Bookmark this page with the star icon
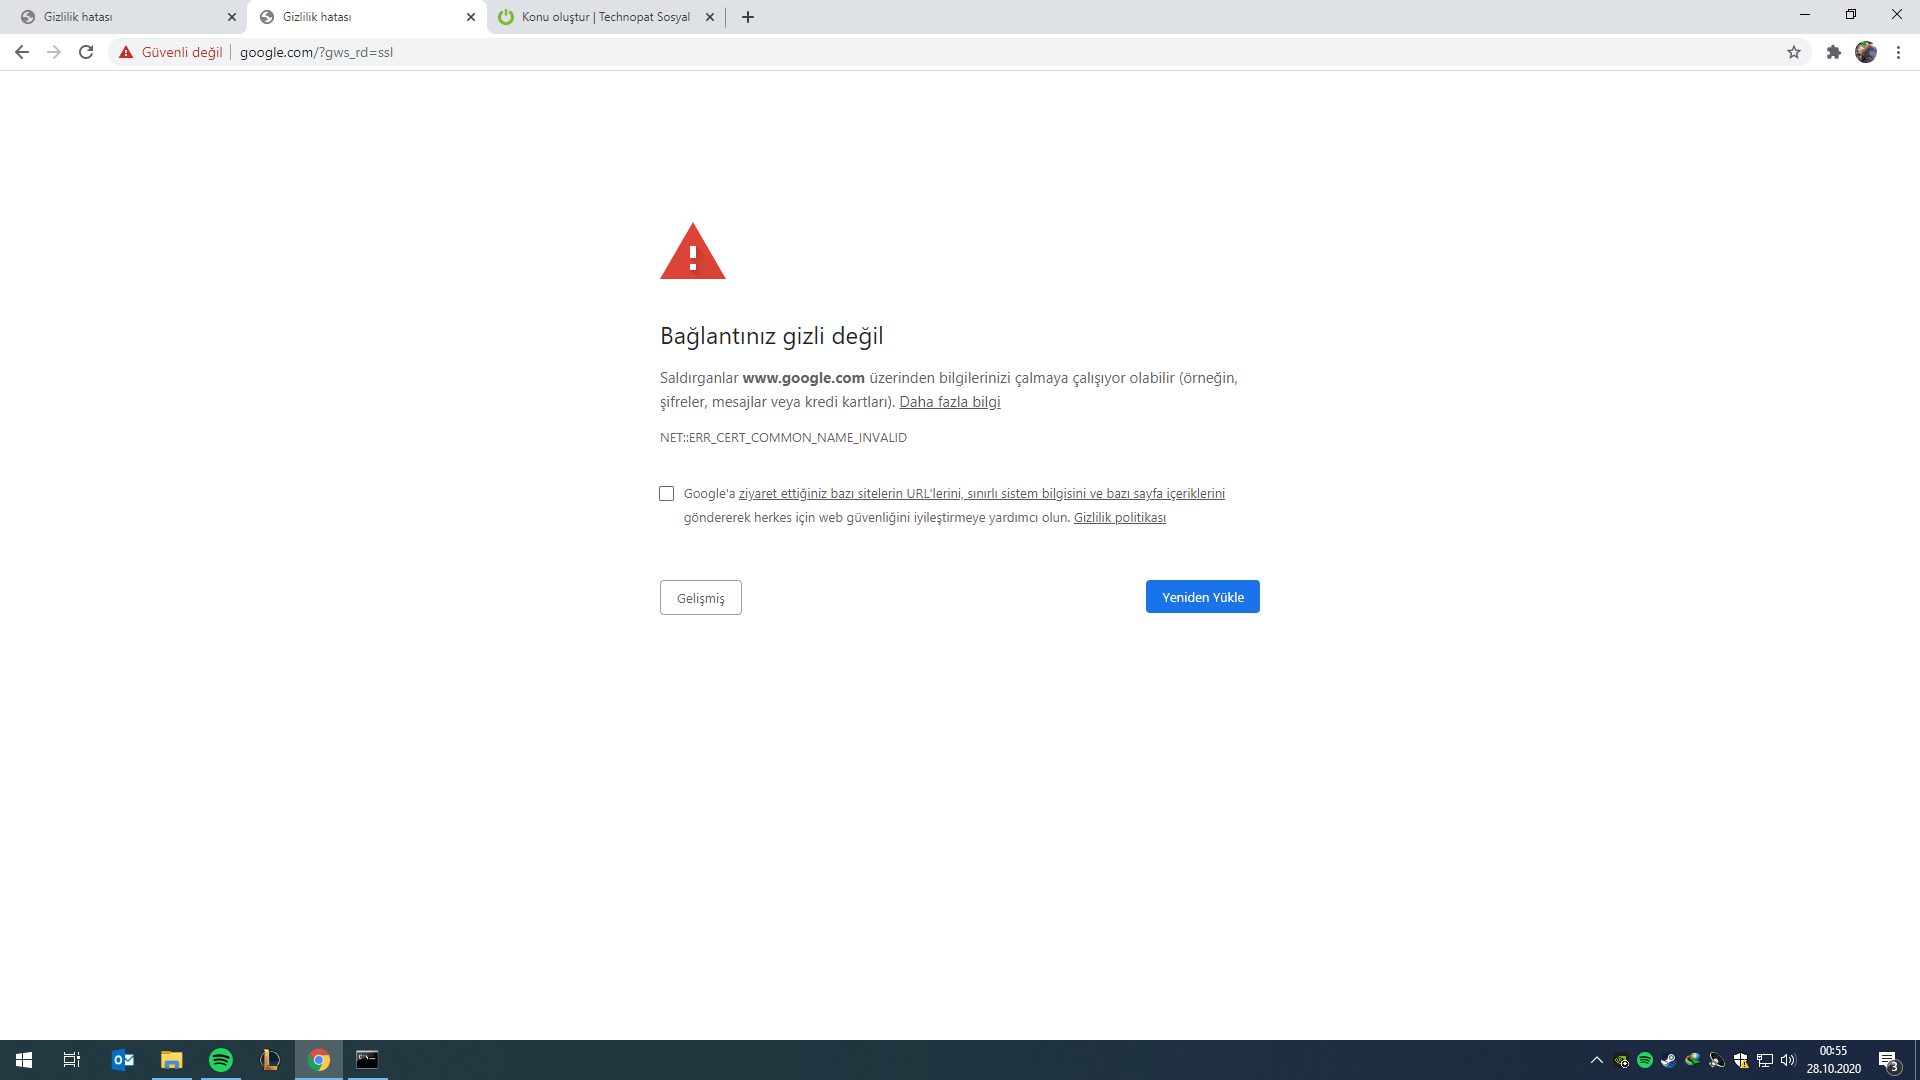The image size is (1920, 1080). tap(1794, 52)
